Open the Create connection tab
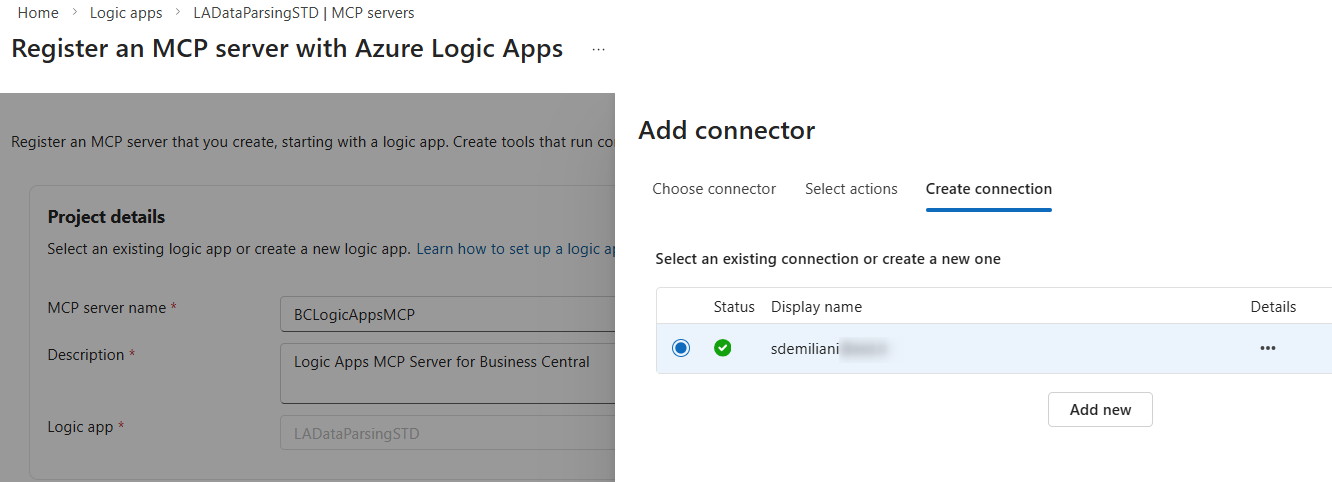The height and width of the screenshot is (482, 1332). (988, 189)
